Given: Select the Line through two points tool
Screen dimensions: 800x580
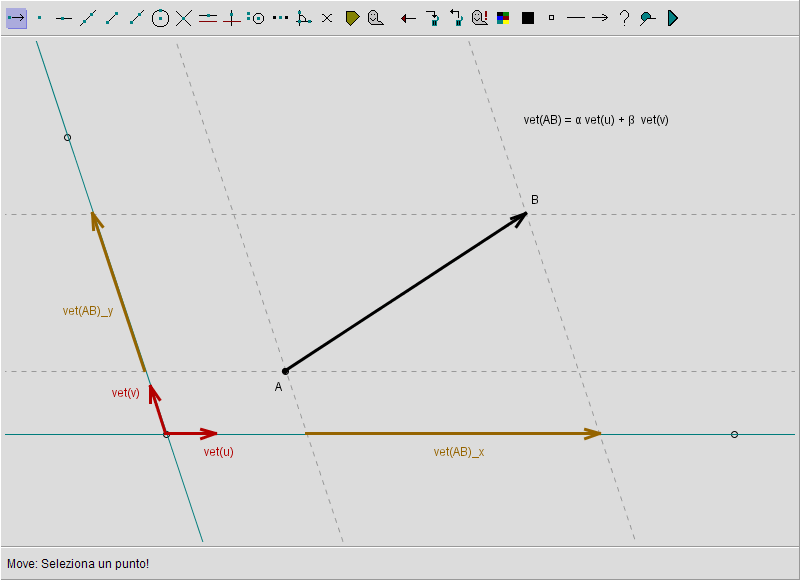Looking at the screenshot, I should point(88,18).
